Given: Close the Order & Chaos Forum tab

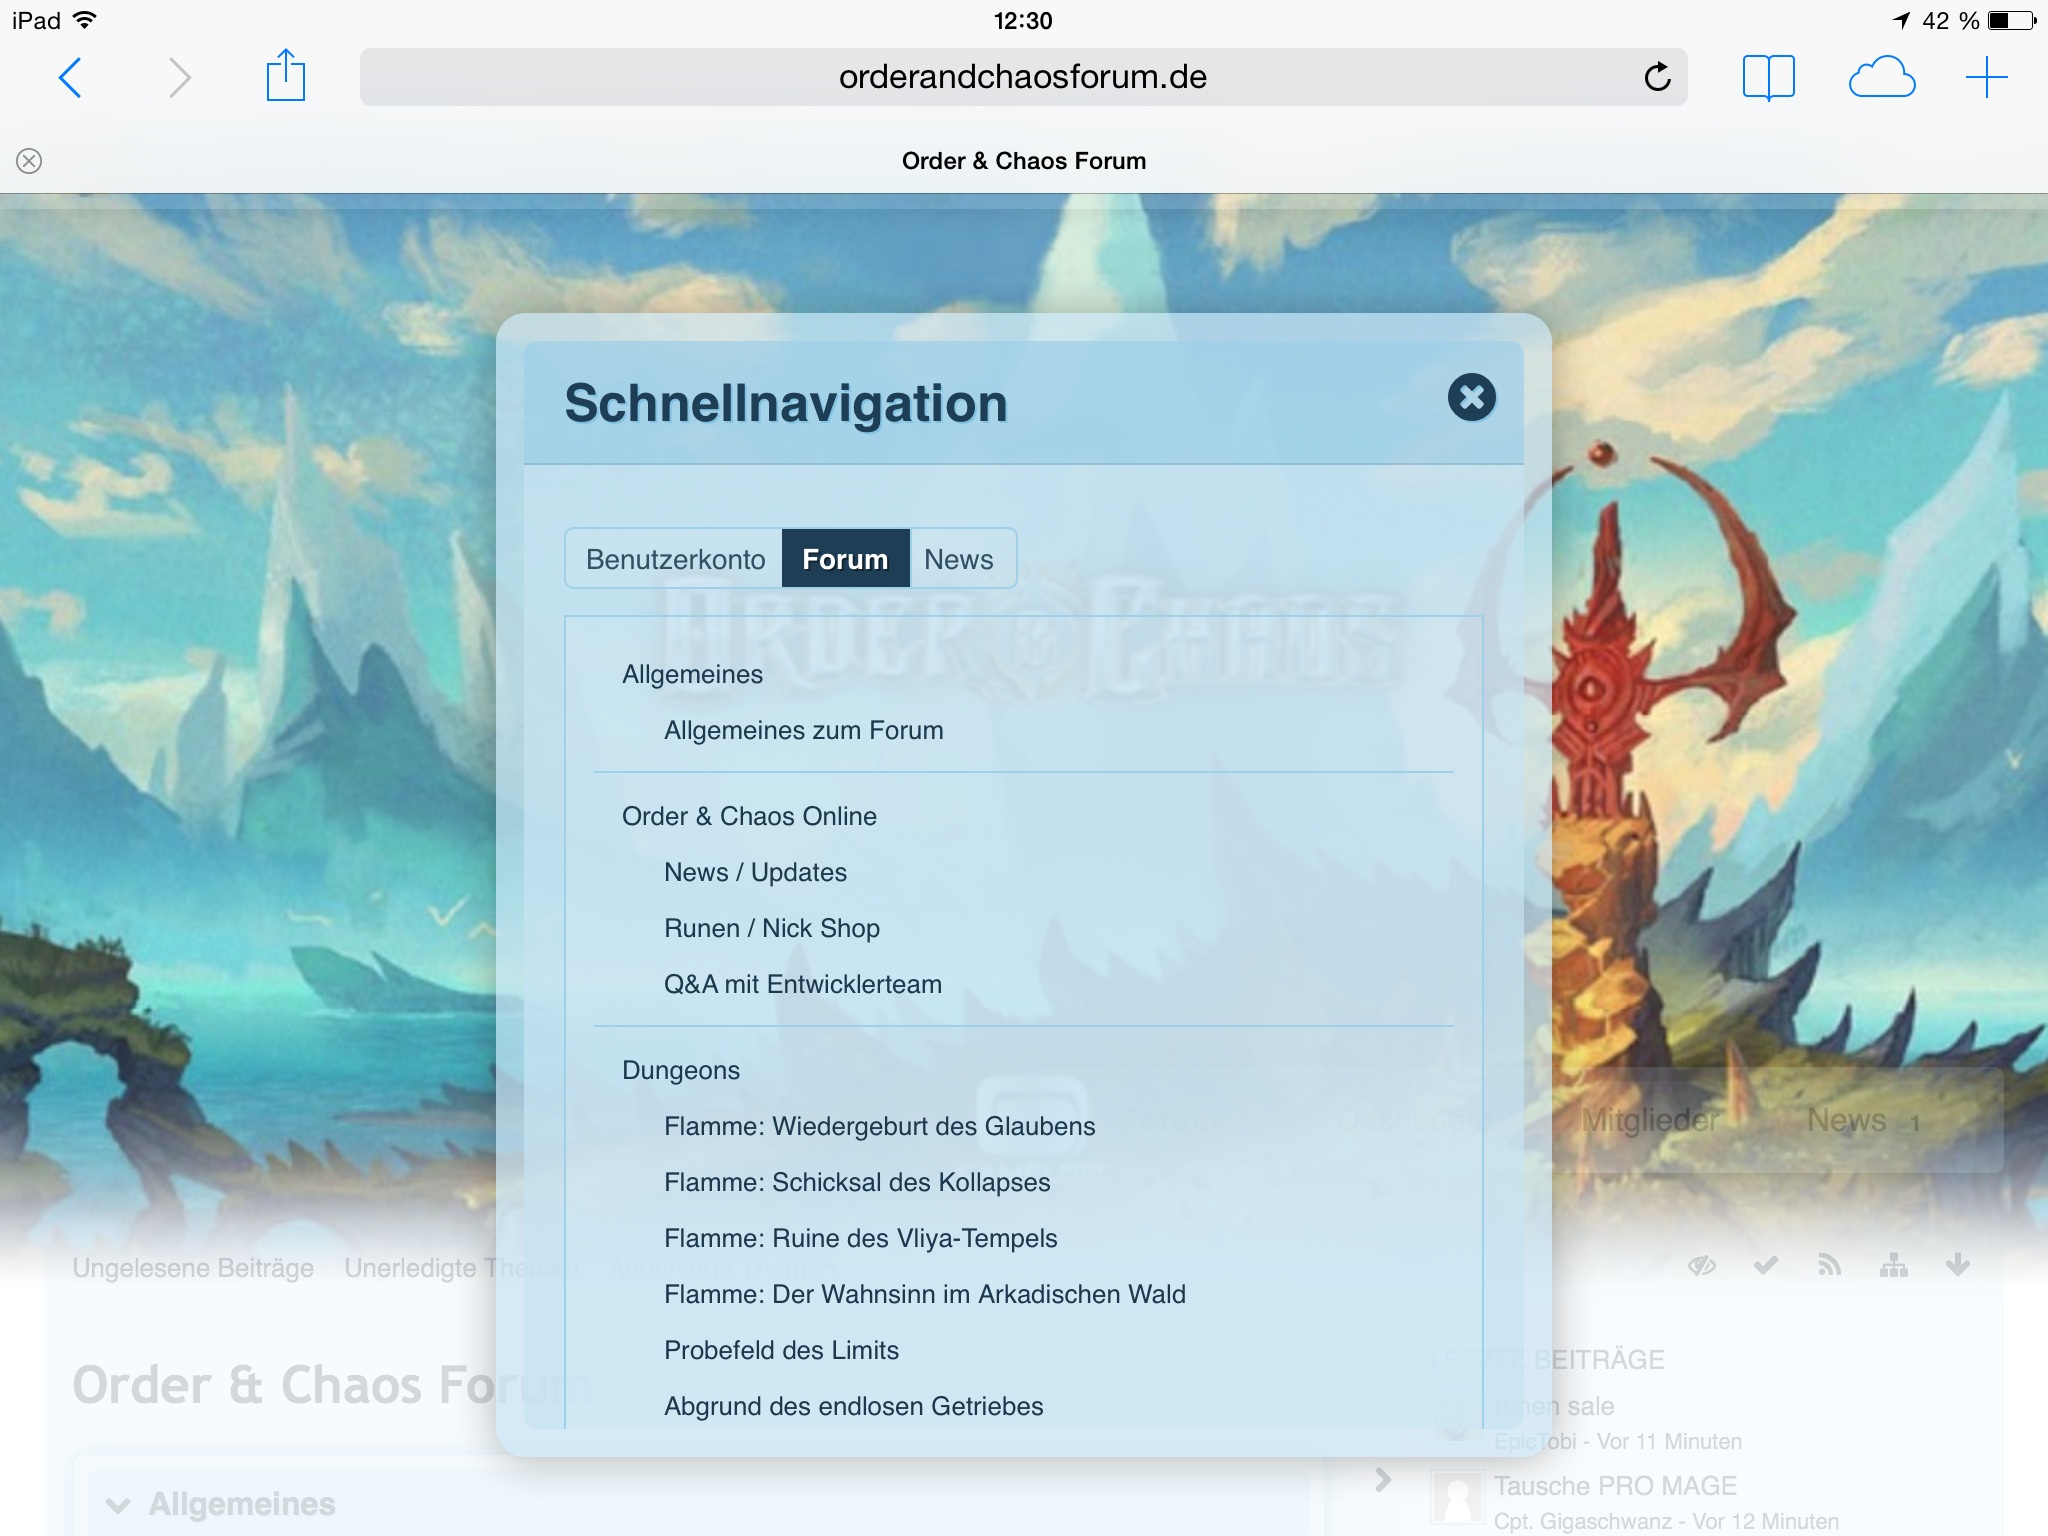Looking at the screenshot, I should (x=29, y=161).
